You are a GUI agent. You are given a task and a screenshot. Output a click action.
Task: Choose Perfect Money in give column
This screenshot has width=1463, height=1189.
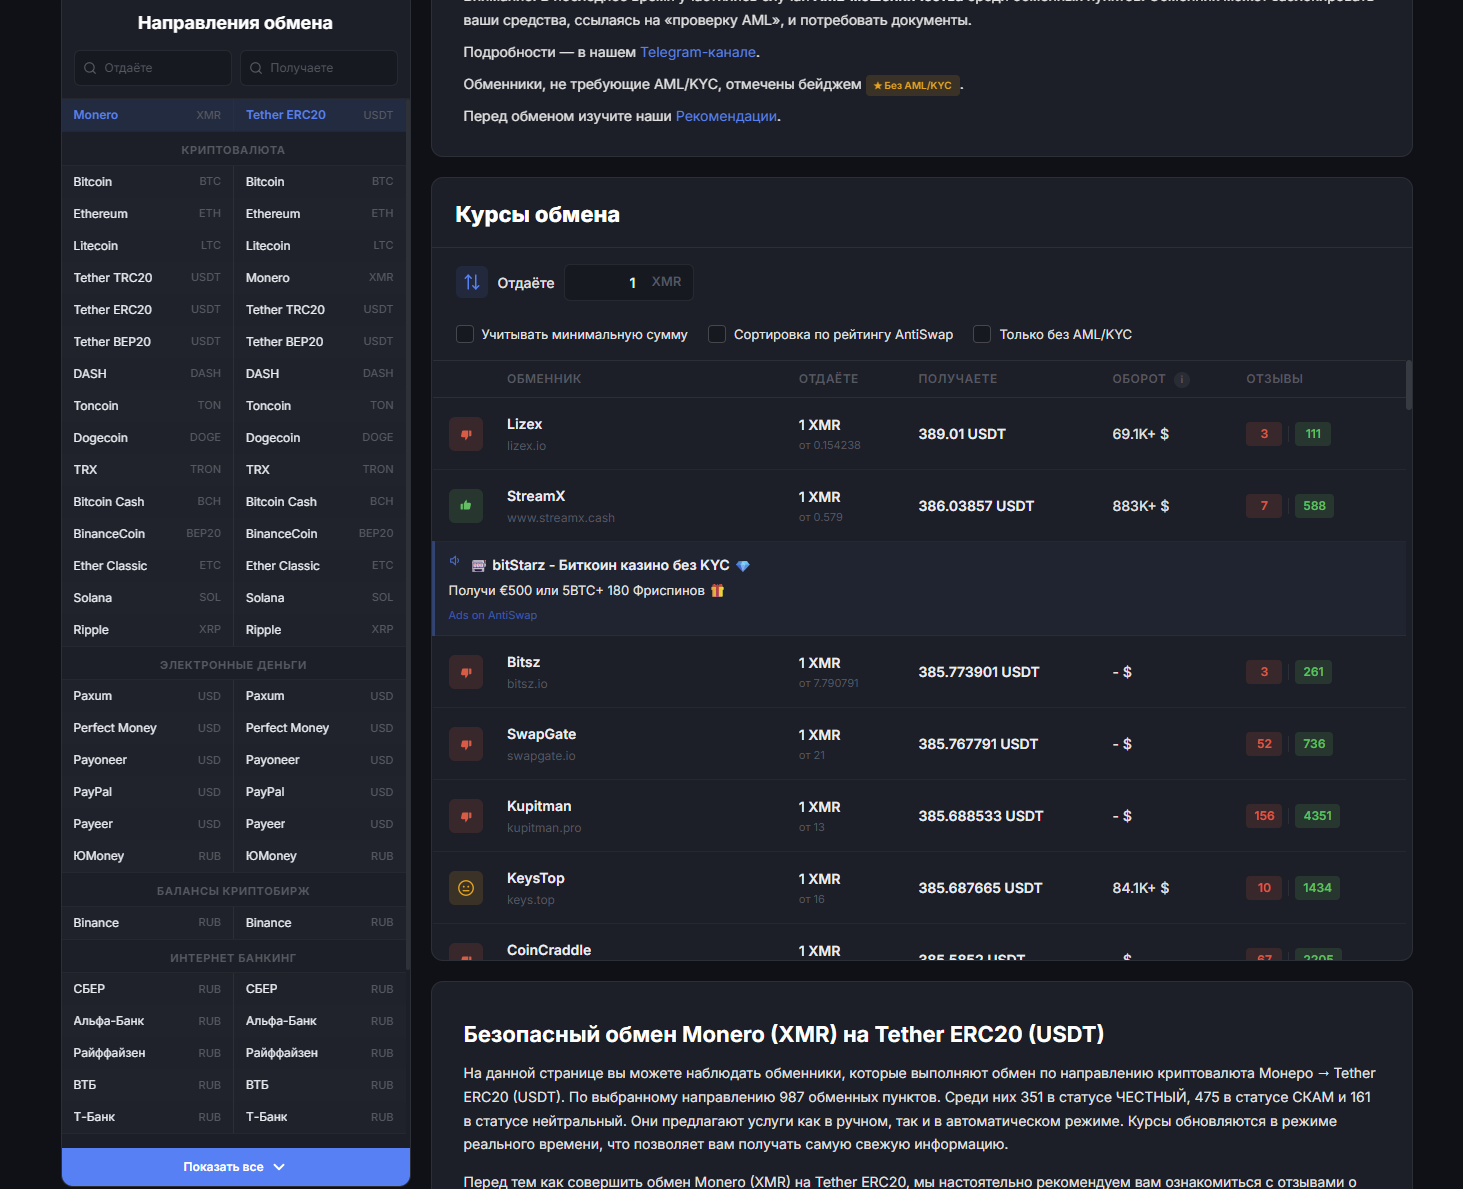[148, 728]
